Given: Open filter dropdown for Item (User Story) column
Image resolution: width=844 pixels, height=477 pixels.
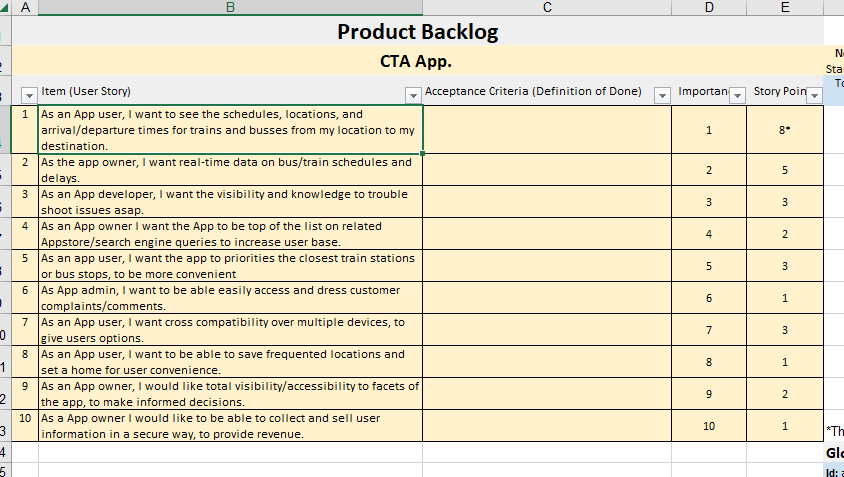Looking at the screenshot, I should click(413, 95).
